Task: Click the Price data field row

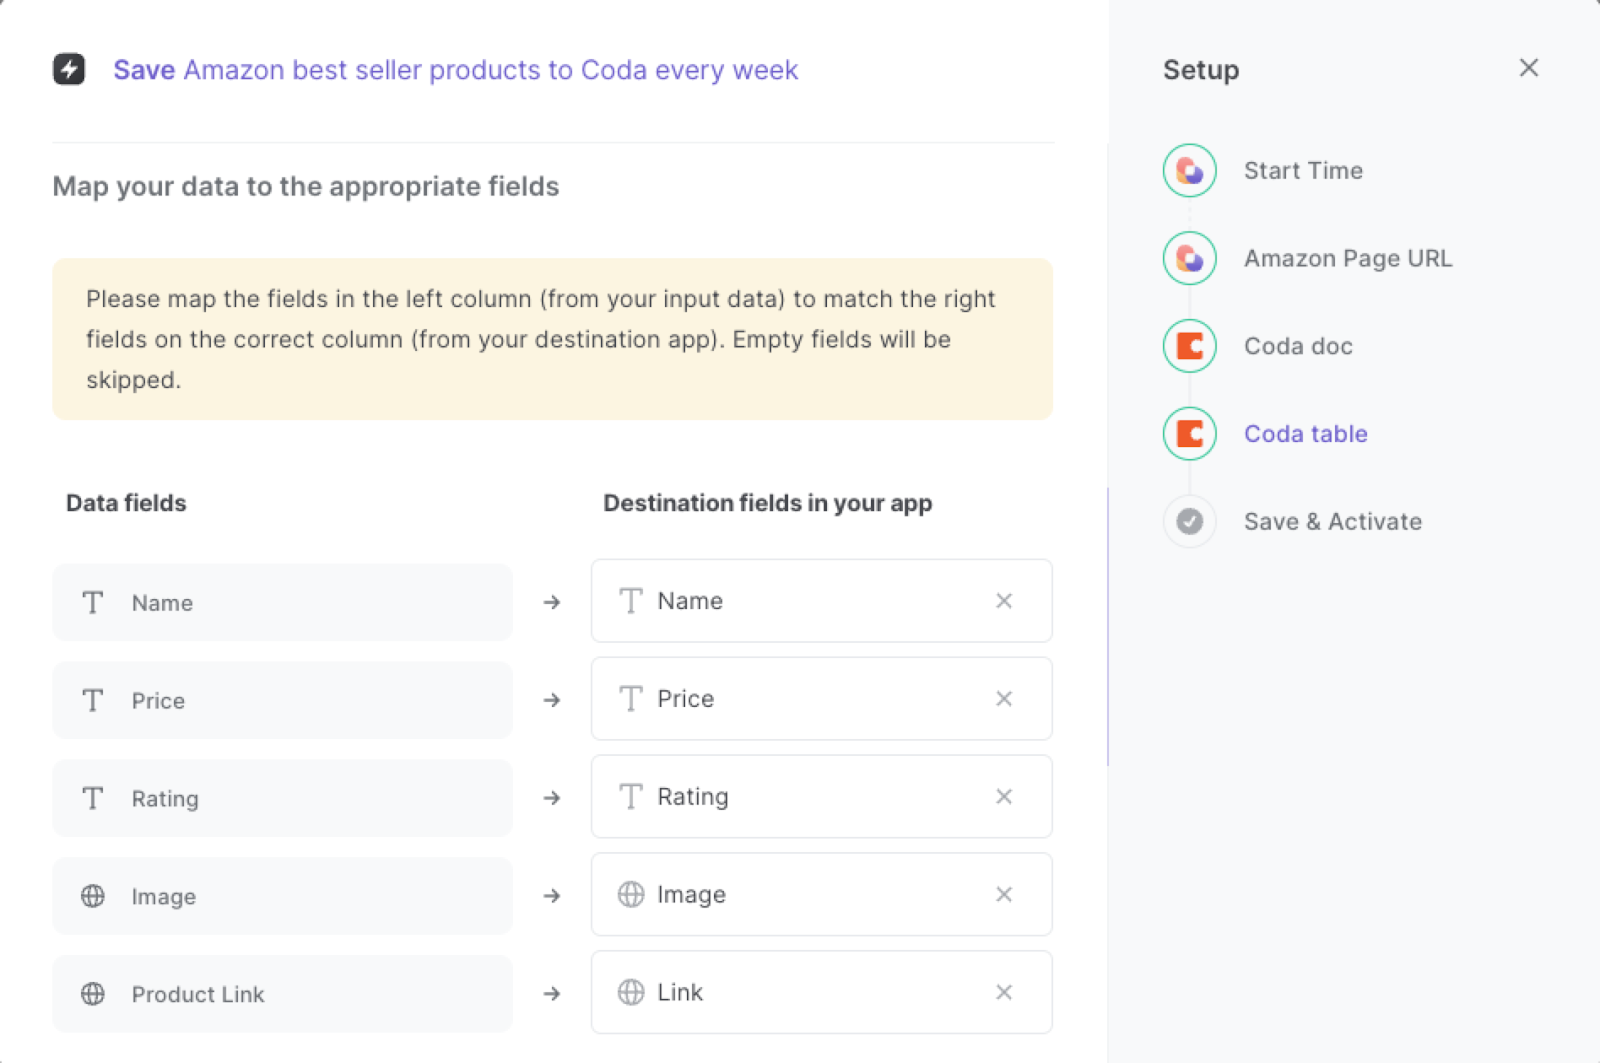Action: 282,700
